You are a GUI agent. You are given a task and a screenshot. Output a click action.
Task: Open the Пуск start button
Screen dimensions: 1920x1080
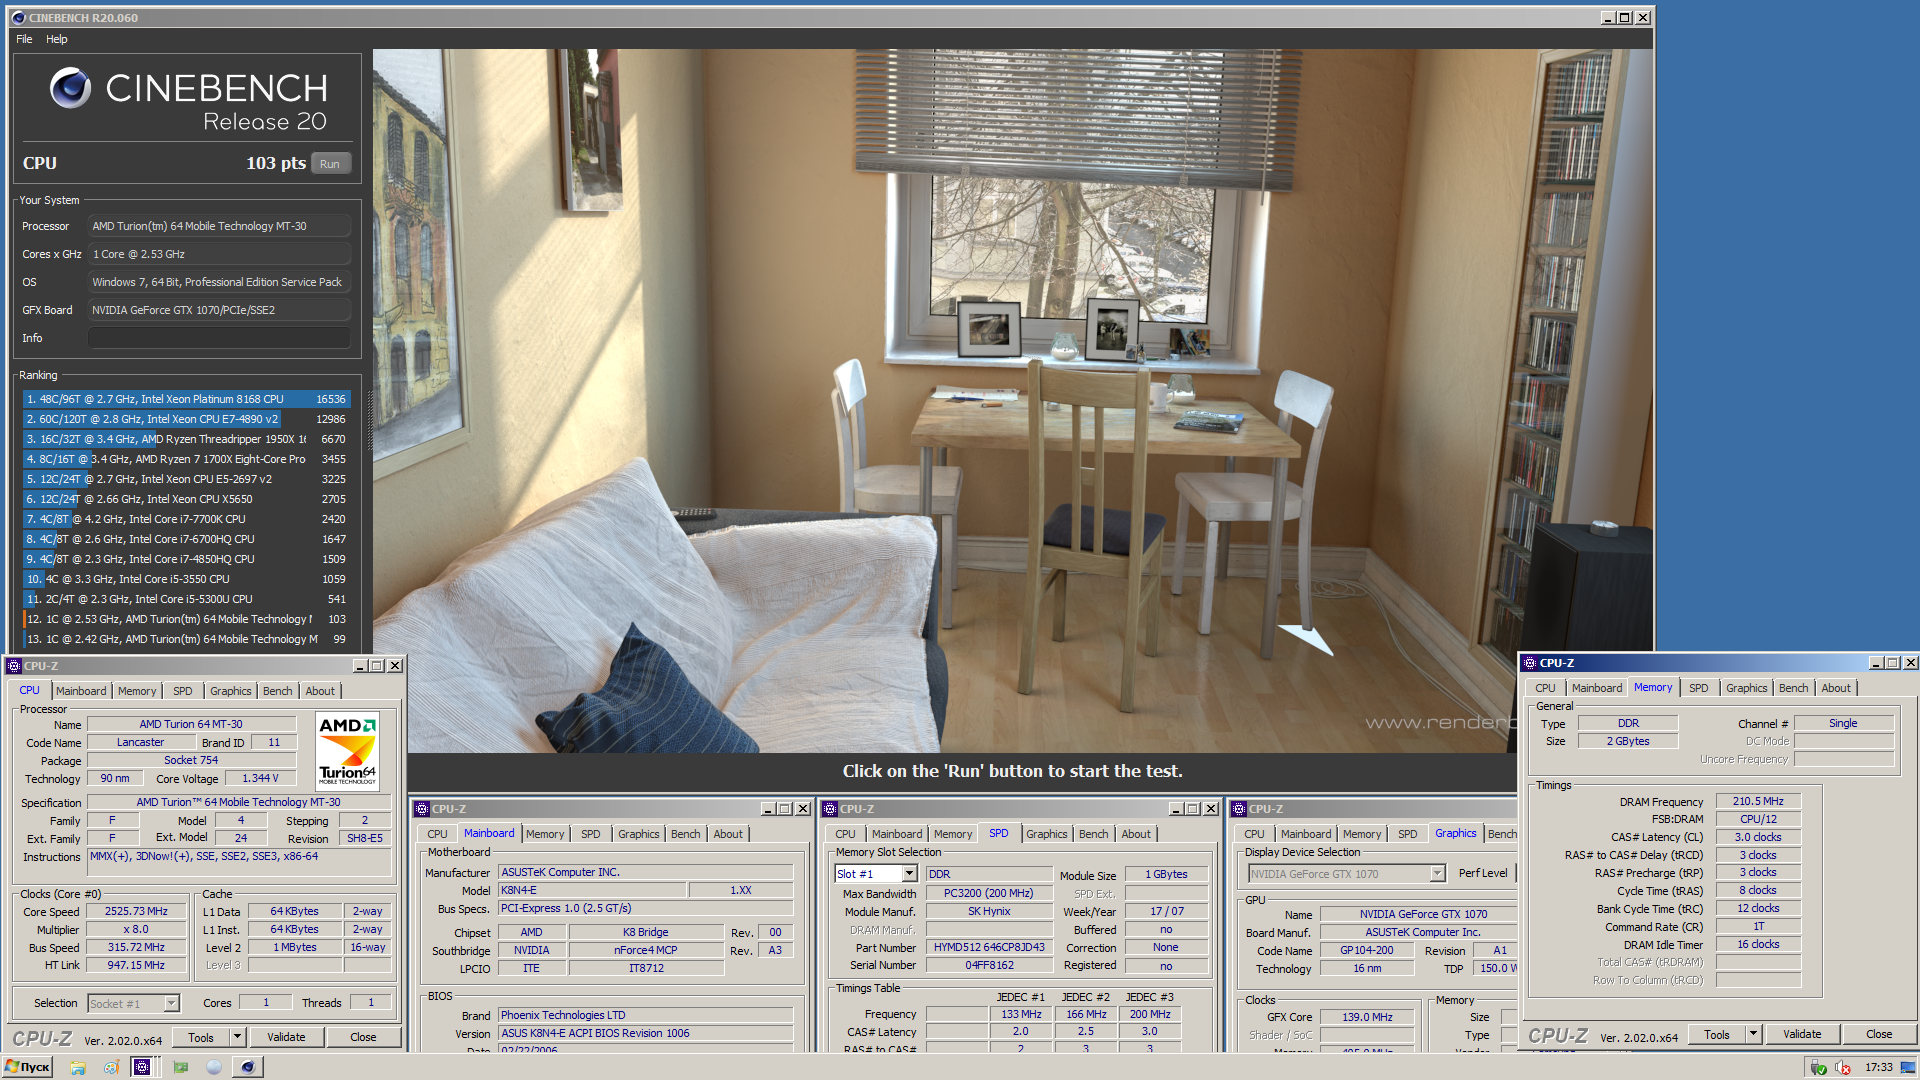click(x=28, y=1067)
